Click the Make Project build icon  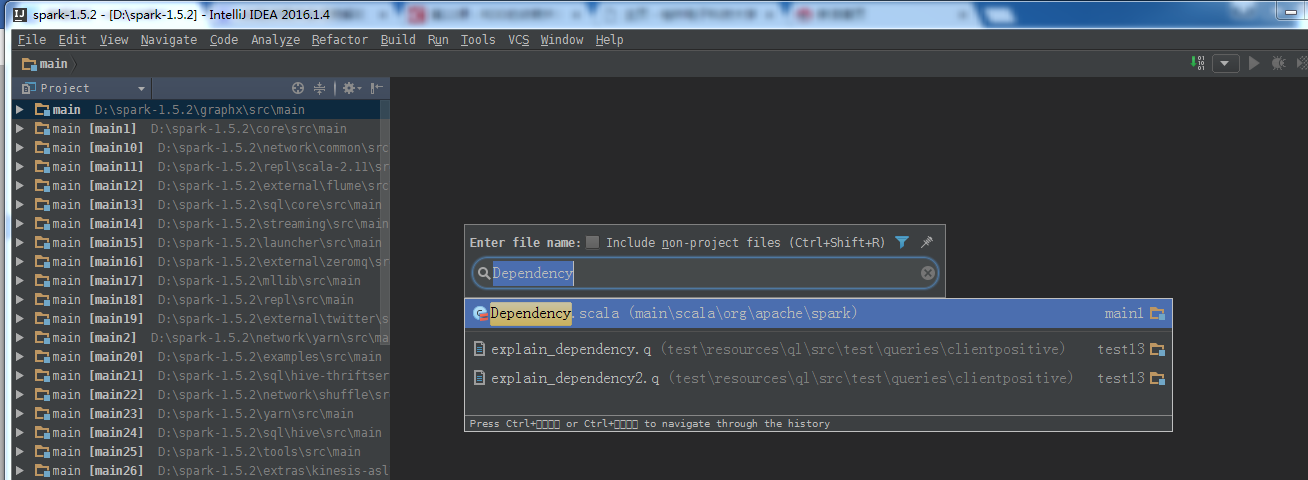(1199, 63)
